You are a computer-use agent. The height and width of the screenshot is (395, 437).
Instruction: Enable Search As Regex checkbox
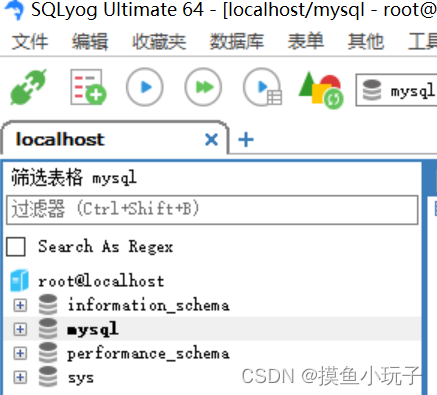tap(16, 247)
